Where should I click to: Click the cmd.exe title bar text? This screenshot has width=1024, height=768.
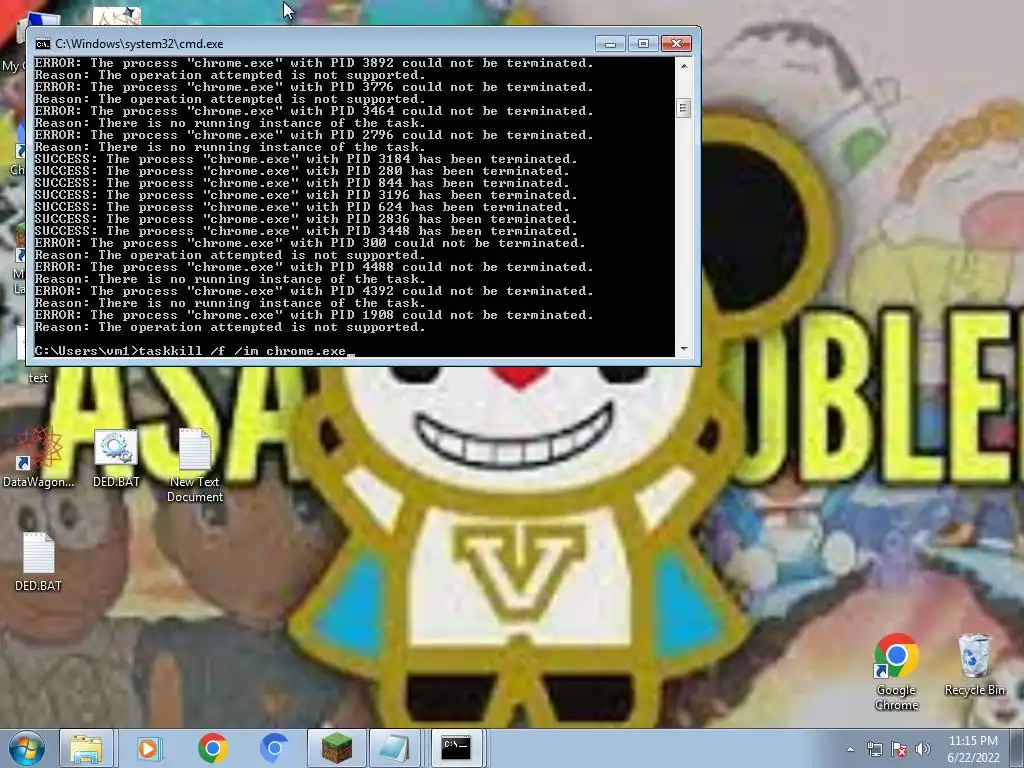(139, 44)
